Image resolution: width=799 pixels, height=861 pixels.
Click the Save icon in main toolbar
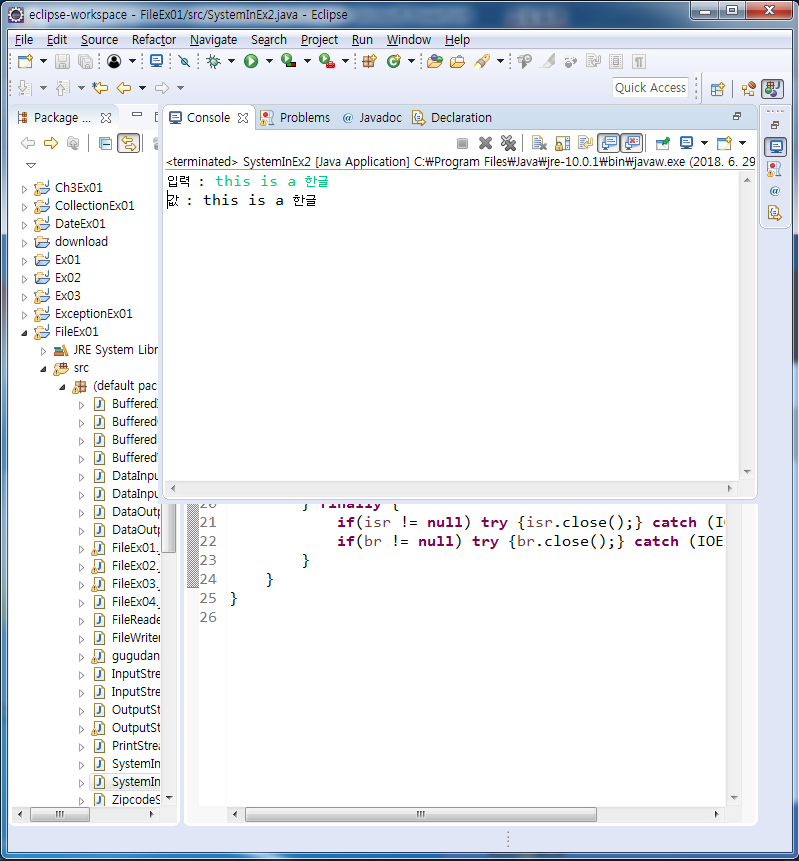pyautogui.click(x=62, y=62)
